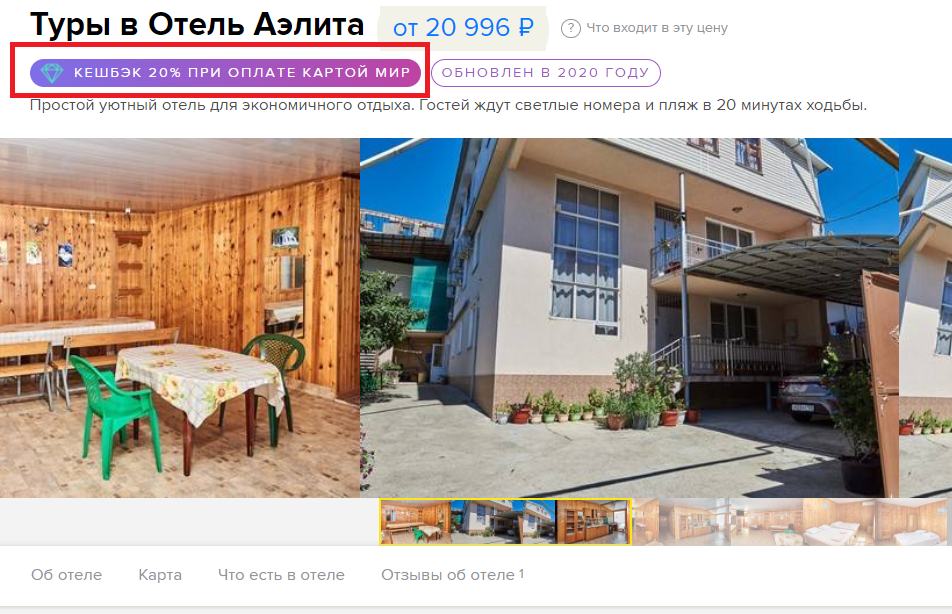Select the dining room thumbnail with green chair
952x614 pixels.
pyautogui.click(x=416, y=522)
